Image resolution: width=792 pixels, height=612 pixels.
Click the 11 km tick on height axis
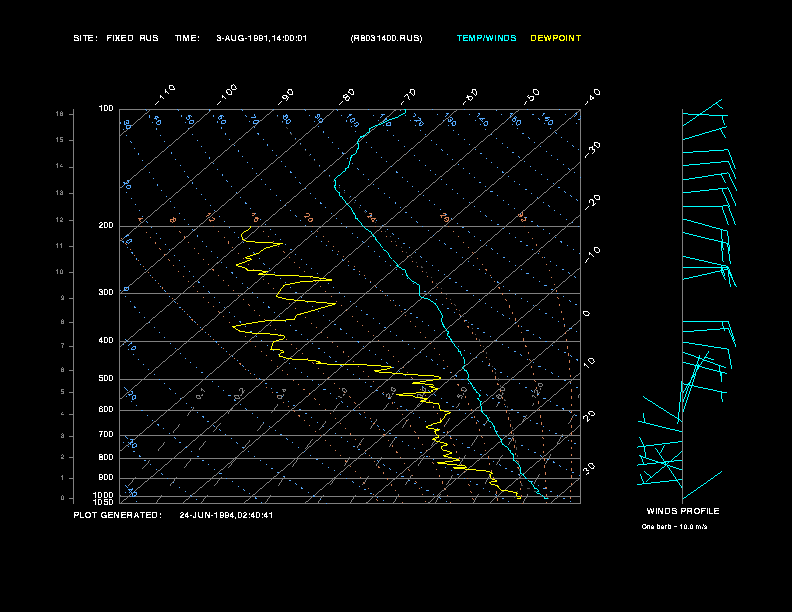[x=60, y=246]
